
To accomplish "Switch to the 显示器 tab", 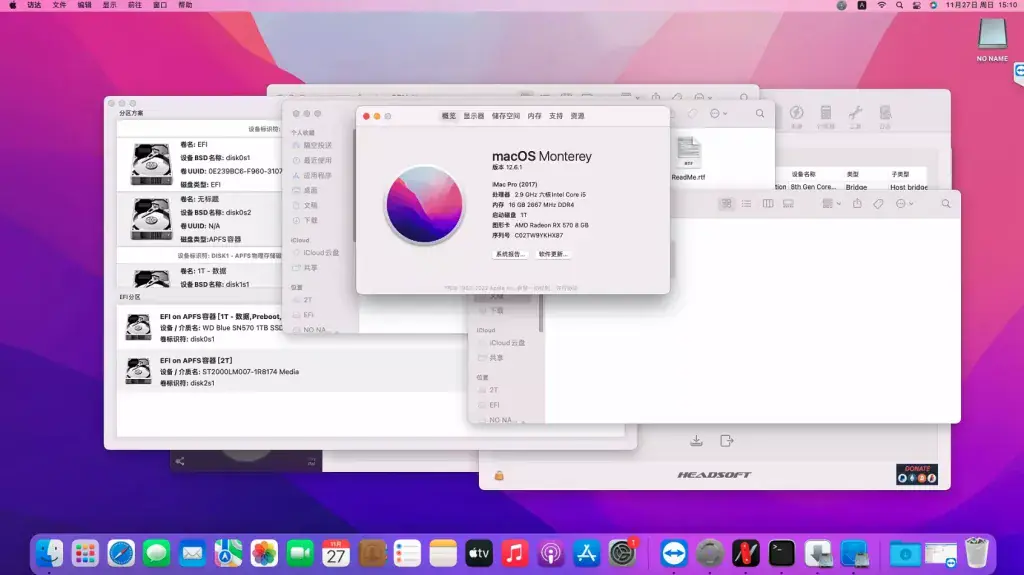I will coord(473,116).
